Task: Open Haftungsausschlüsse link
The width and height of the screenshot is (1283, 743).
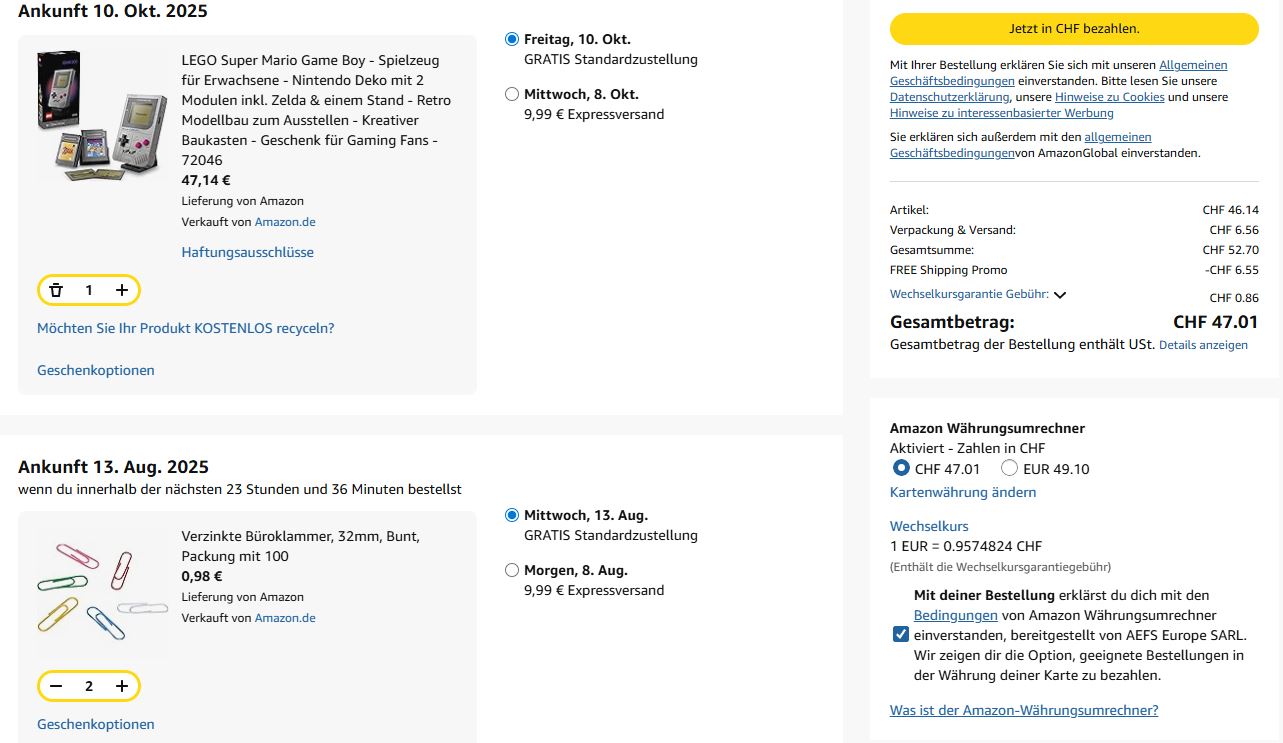Action: pos(247,252)
